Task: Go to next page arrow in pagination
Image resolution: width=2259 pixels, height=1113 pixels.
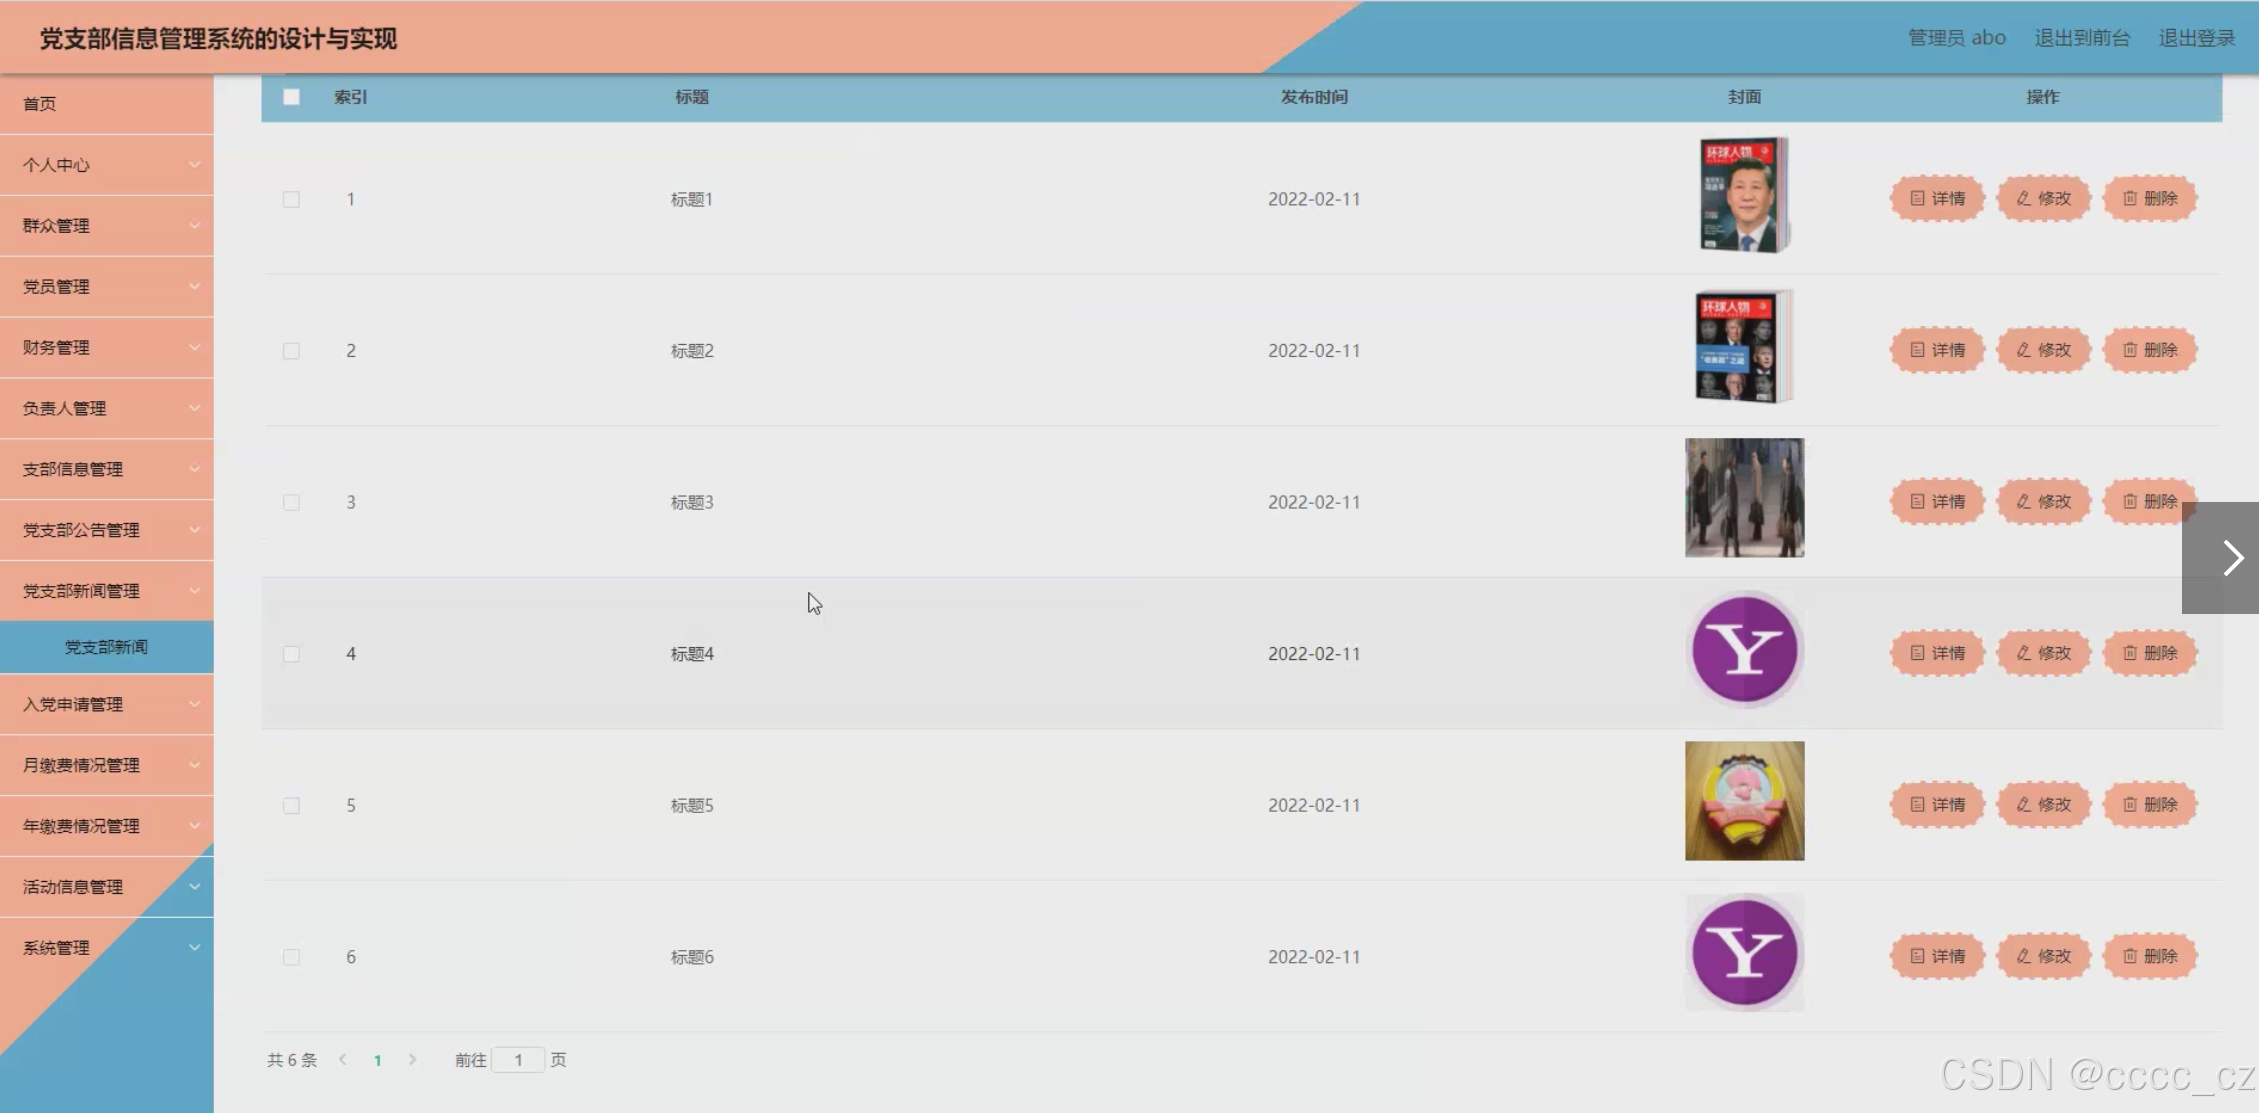Action: point(412,1060)
